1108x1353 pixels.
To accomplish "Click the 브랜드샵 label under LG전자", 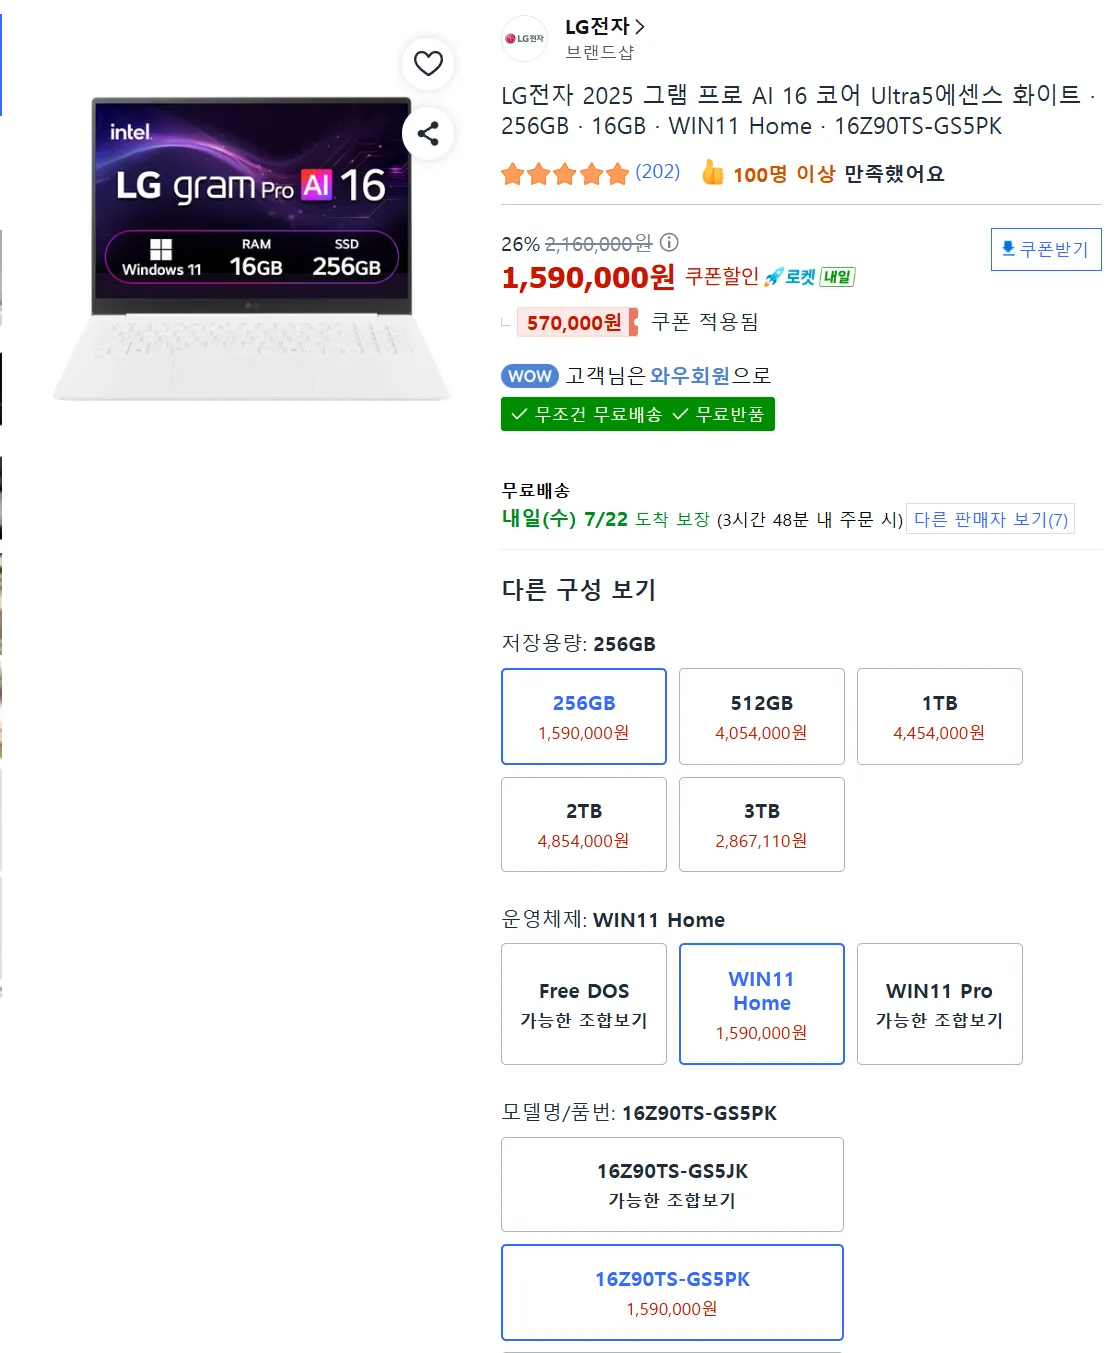I will [x=600, y=52].
